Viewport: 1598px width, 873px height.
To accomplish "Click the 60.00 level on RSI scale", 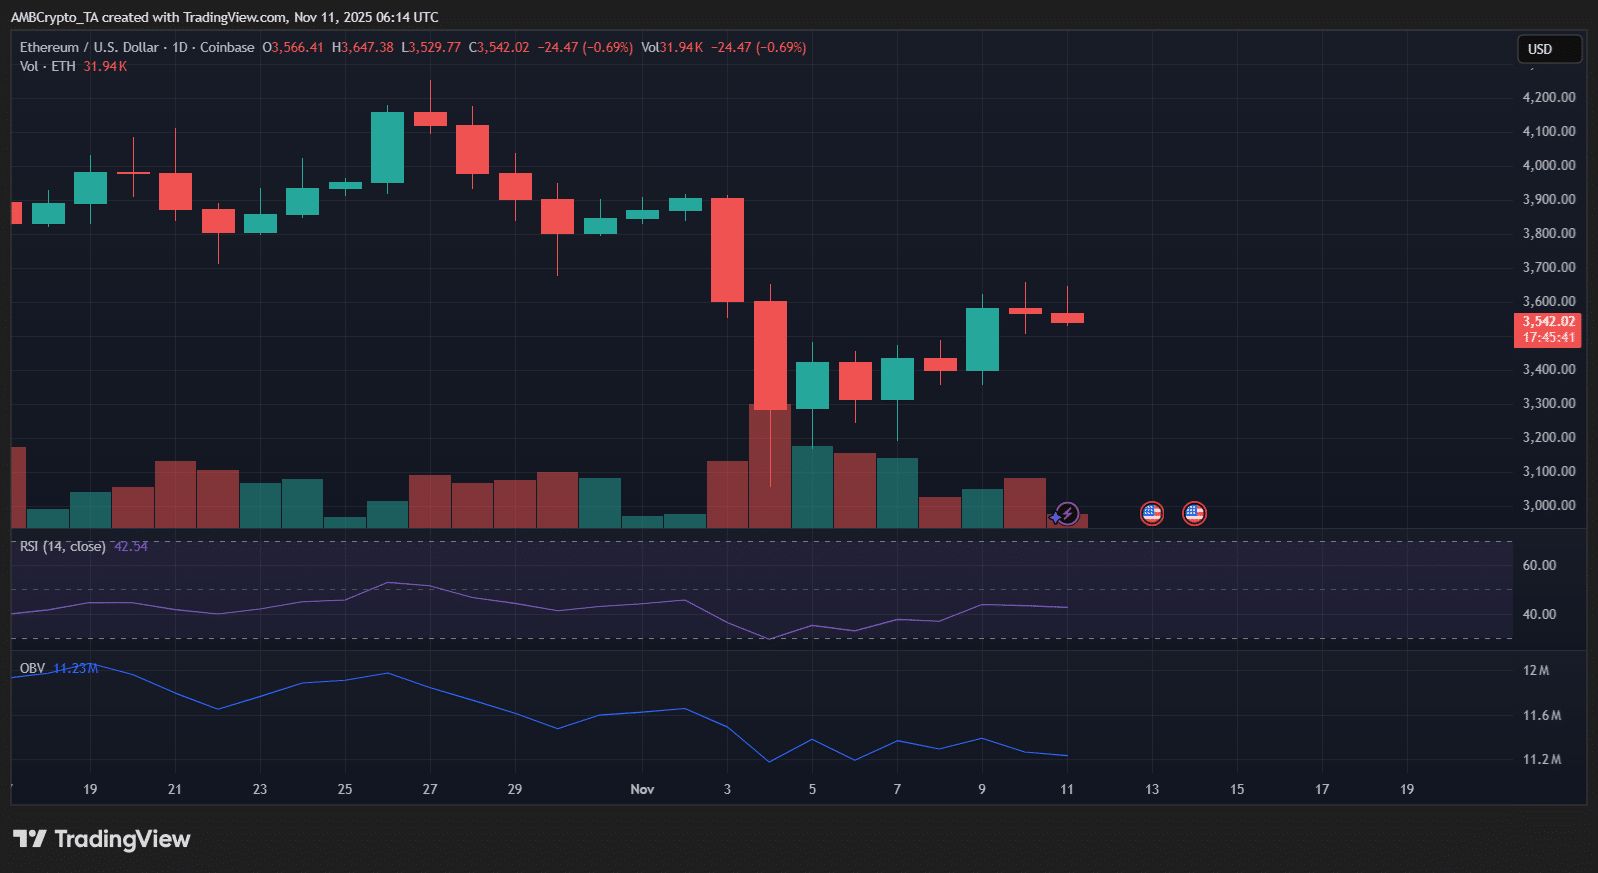I will (x=1539, y=565).
